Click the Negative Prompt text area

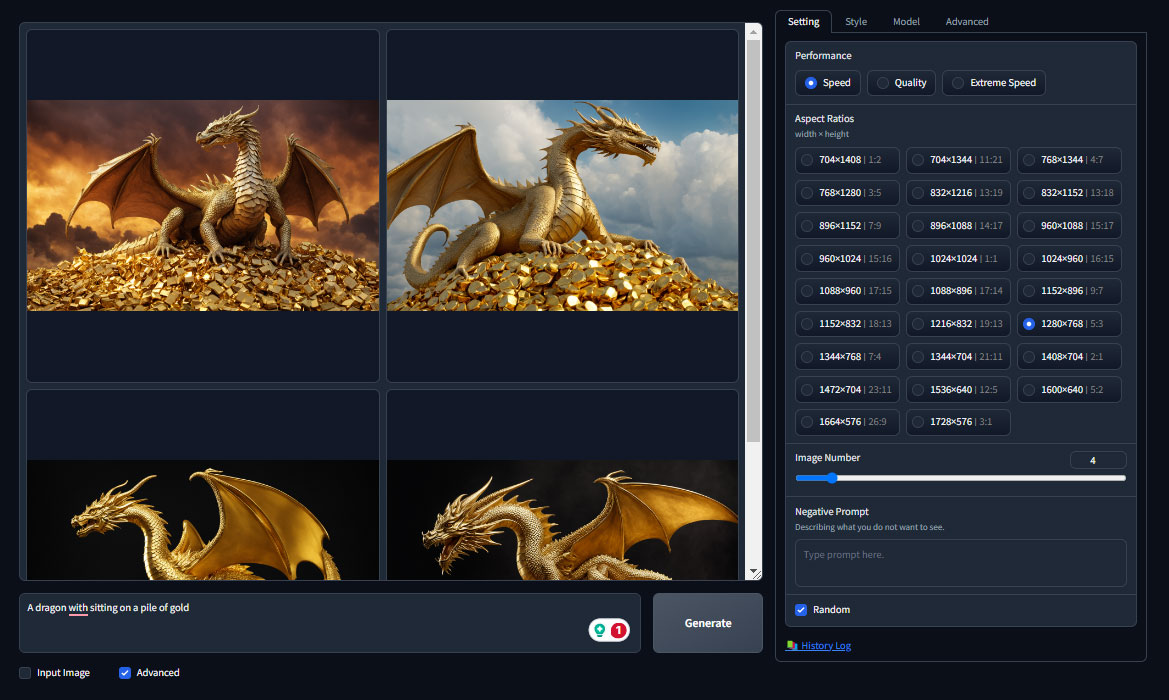point(960,563)
